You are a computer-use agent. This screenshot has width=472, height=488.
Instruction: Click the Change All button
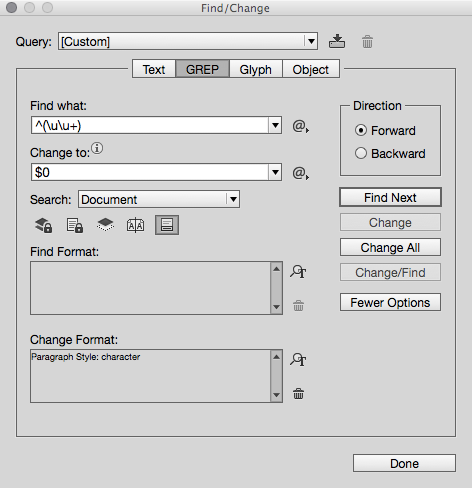coord(390,247)
